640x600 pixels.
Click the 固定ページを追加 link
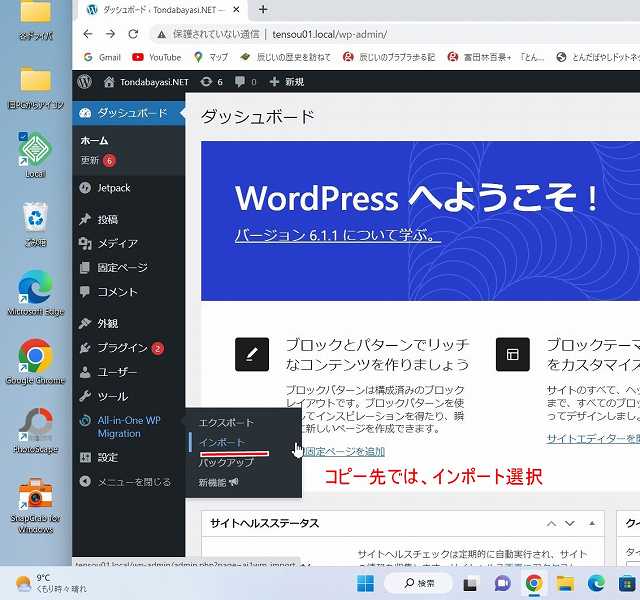point(345,452)
